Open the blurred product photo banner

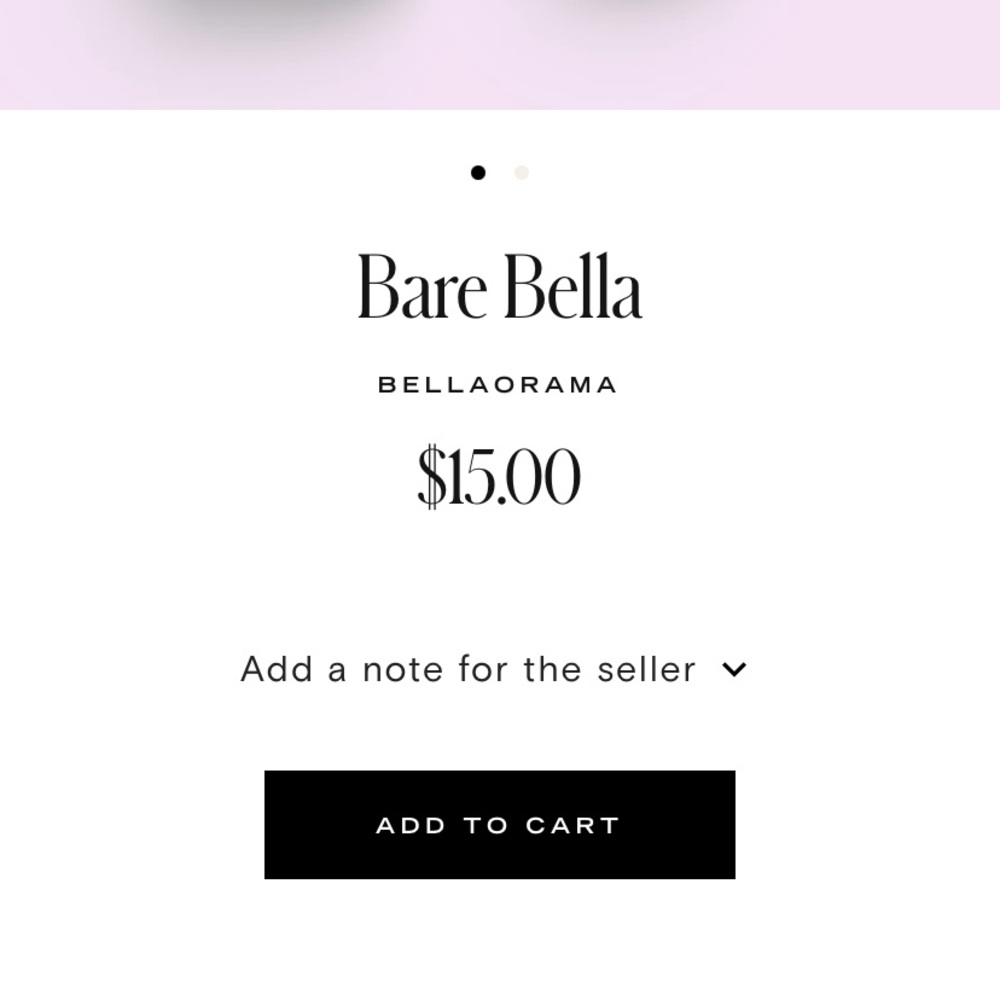pos(500,54)
